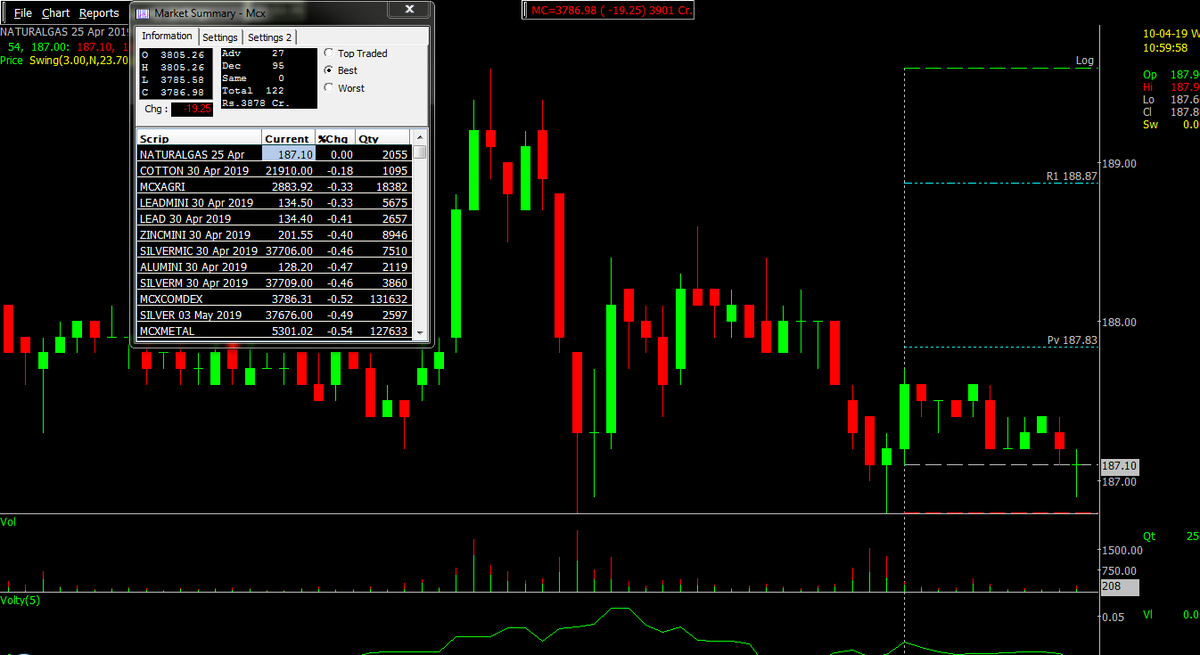Select the MCXMETAL row

point(274,331)
